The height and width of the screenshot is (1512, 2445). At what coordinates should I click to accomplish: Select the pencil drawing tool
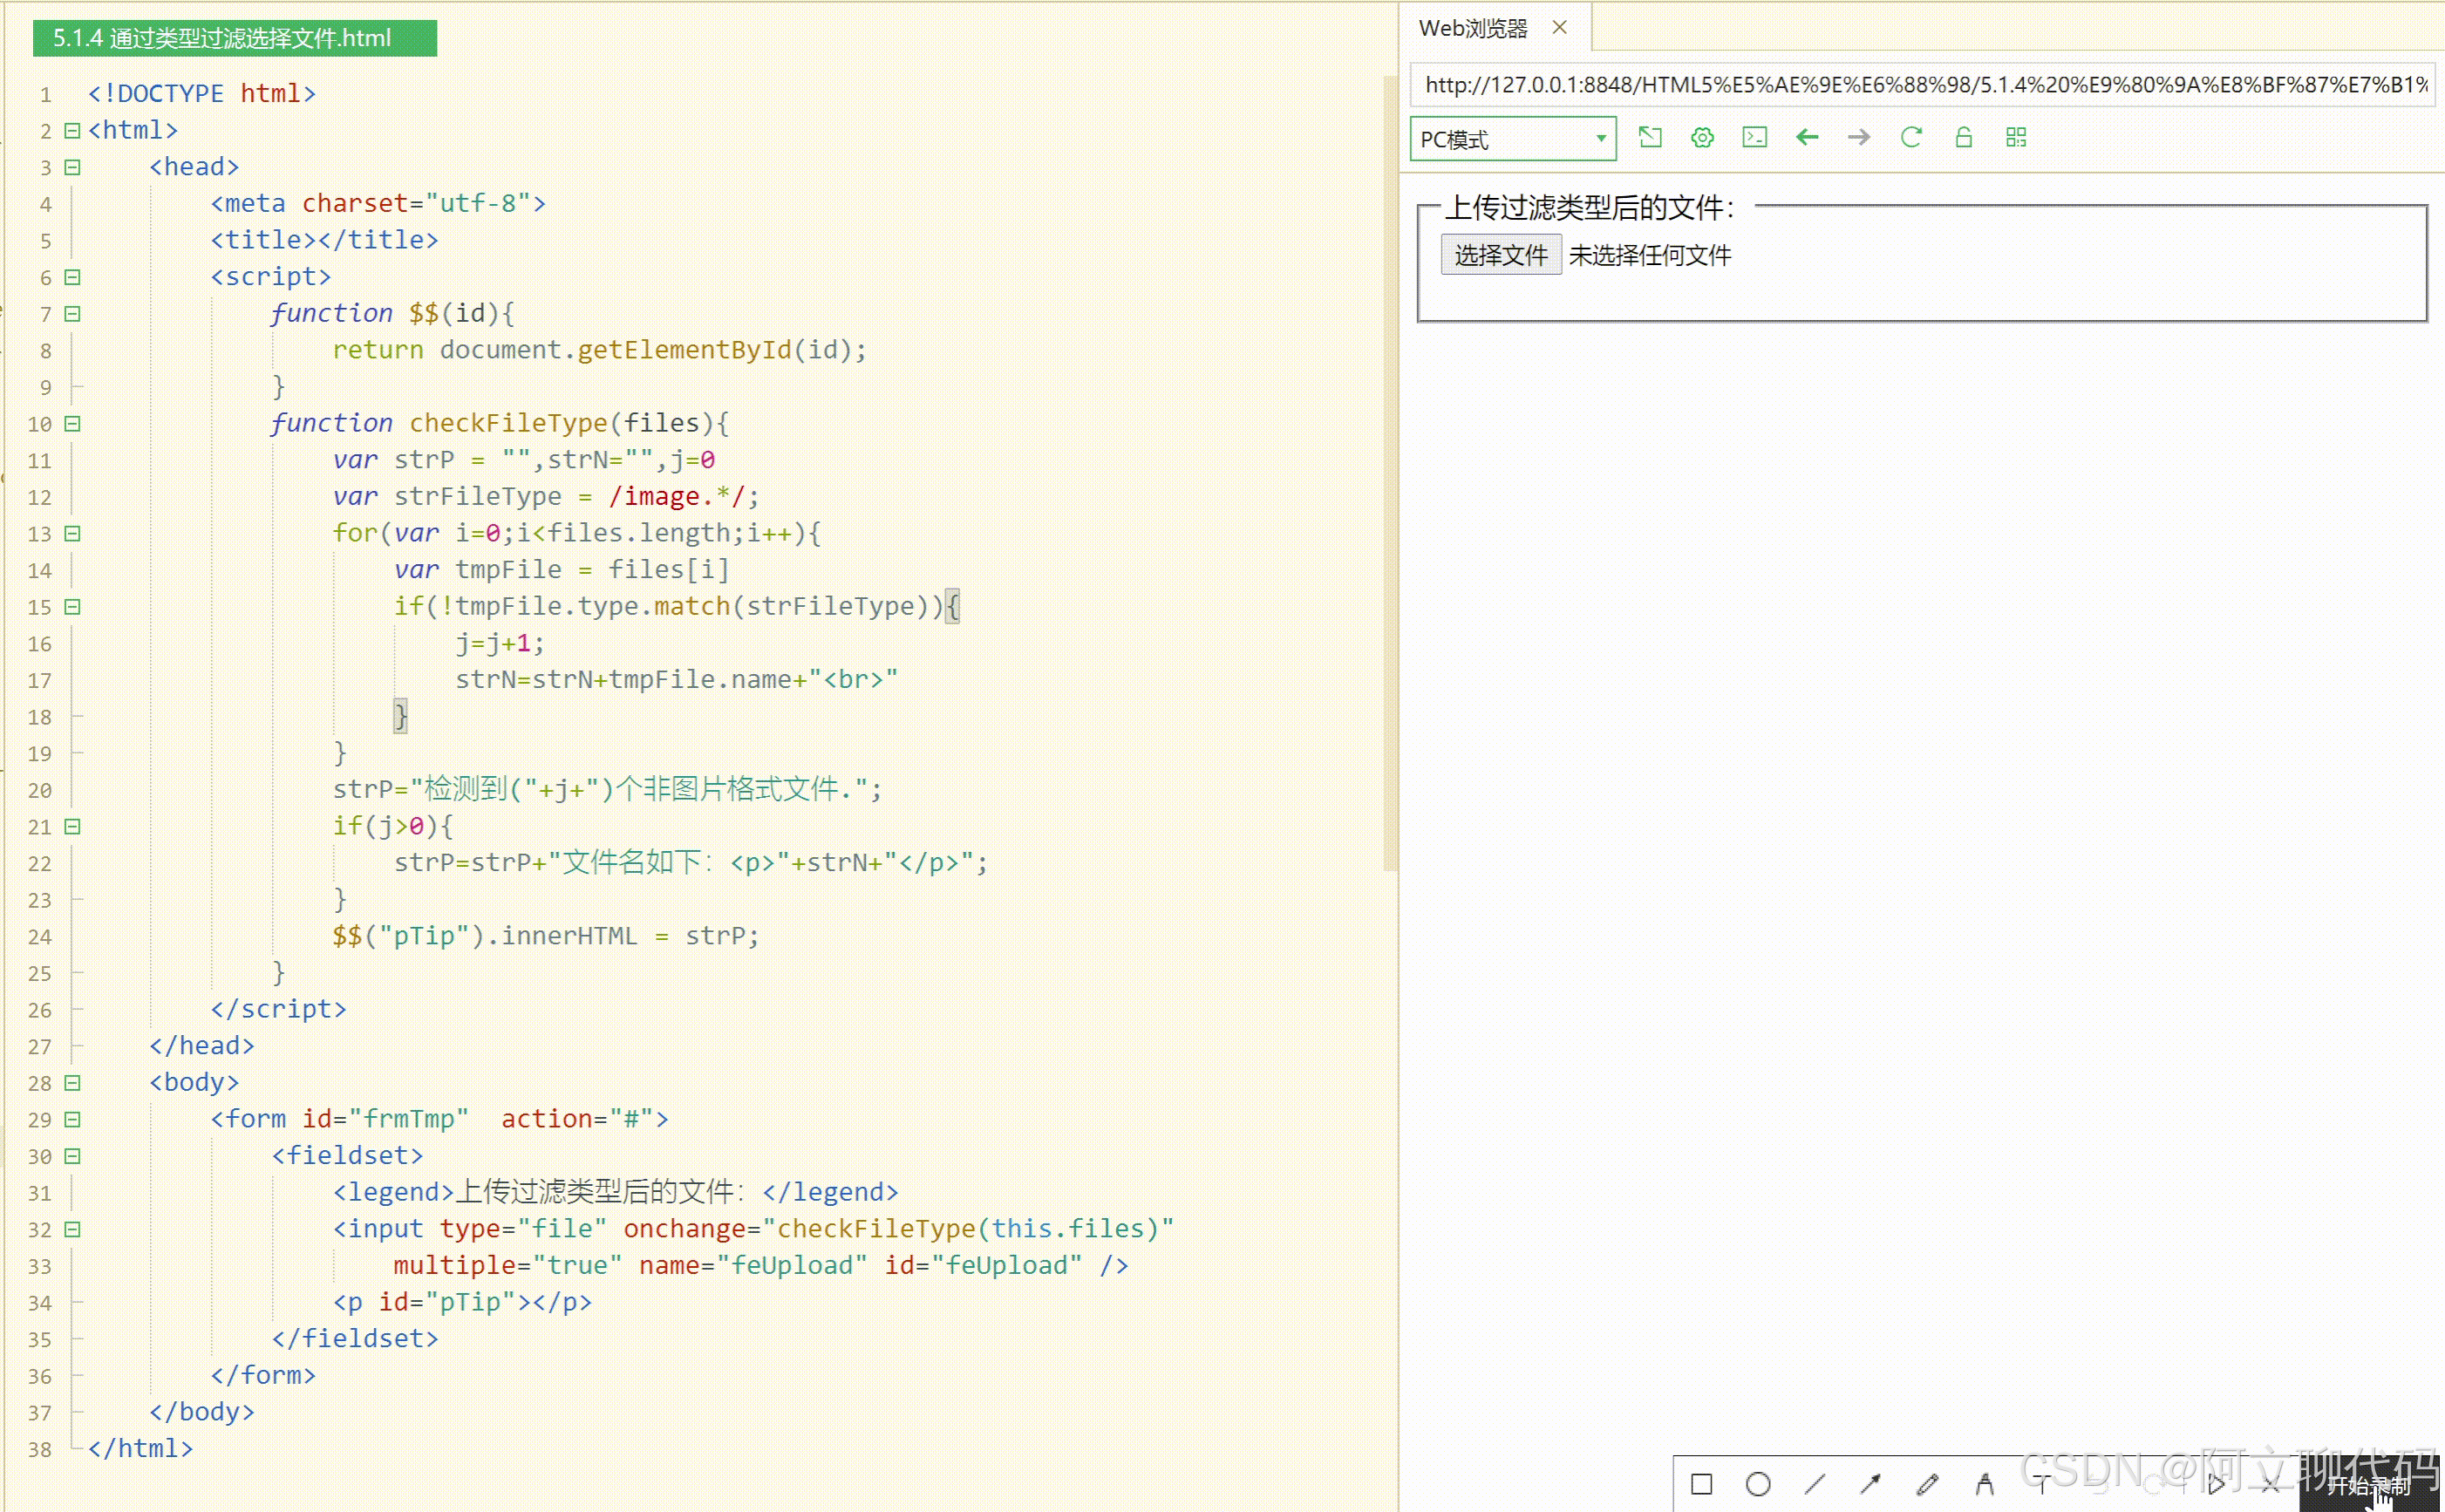[x=1927, y=1484]
